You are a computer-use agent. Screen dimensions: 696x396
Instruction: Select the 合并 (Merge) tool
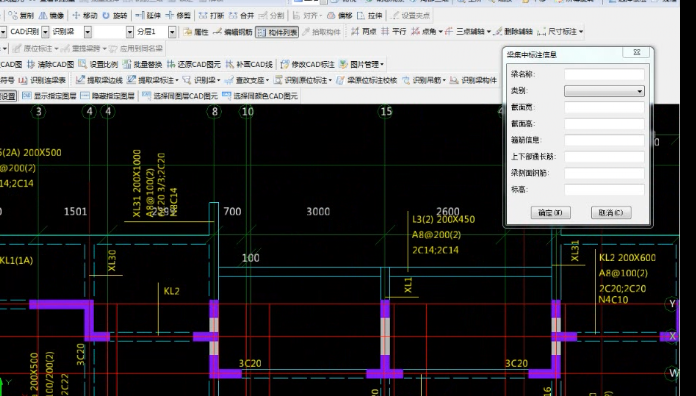(x=241, y=16)
